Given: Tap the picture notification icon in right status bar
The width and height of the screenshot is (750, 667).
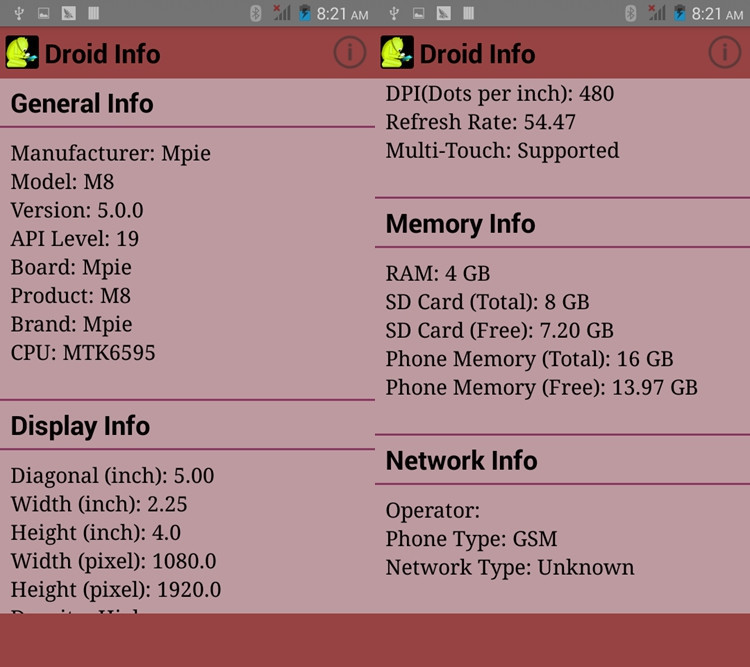Looking at the screenshot, I should pos(418,13).
